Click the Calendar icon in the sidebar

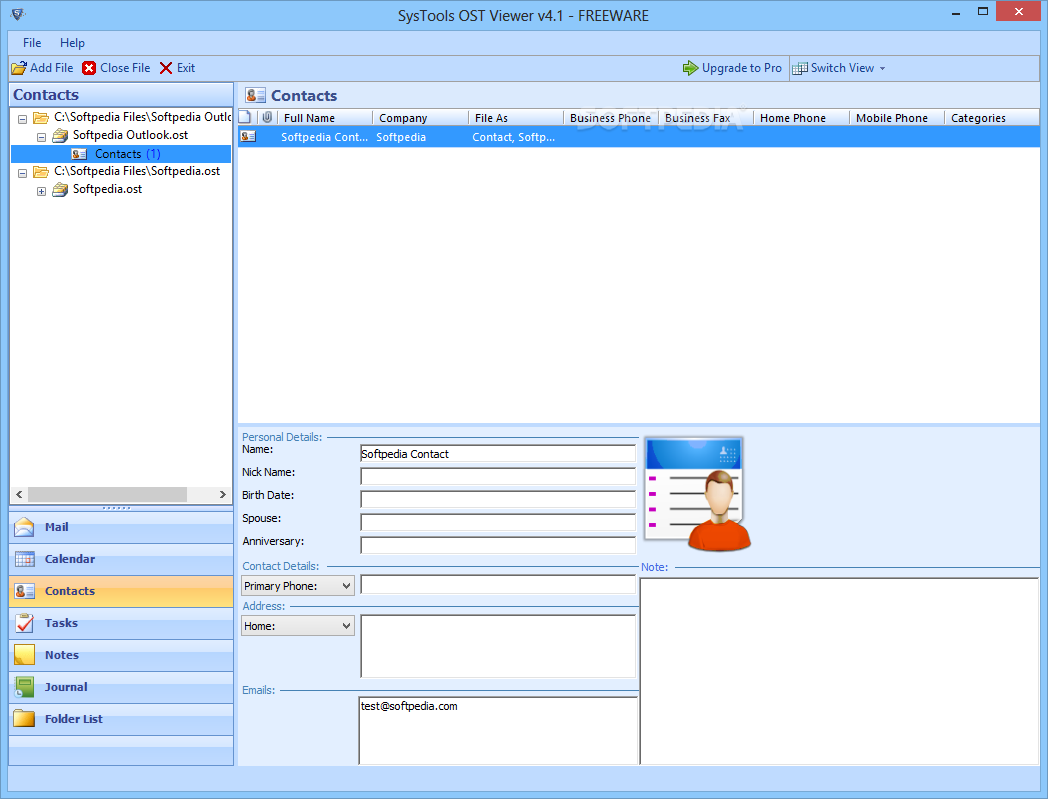[24, 559]
